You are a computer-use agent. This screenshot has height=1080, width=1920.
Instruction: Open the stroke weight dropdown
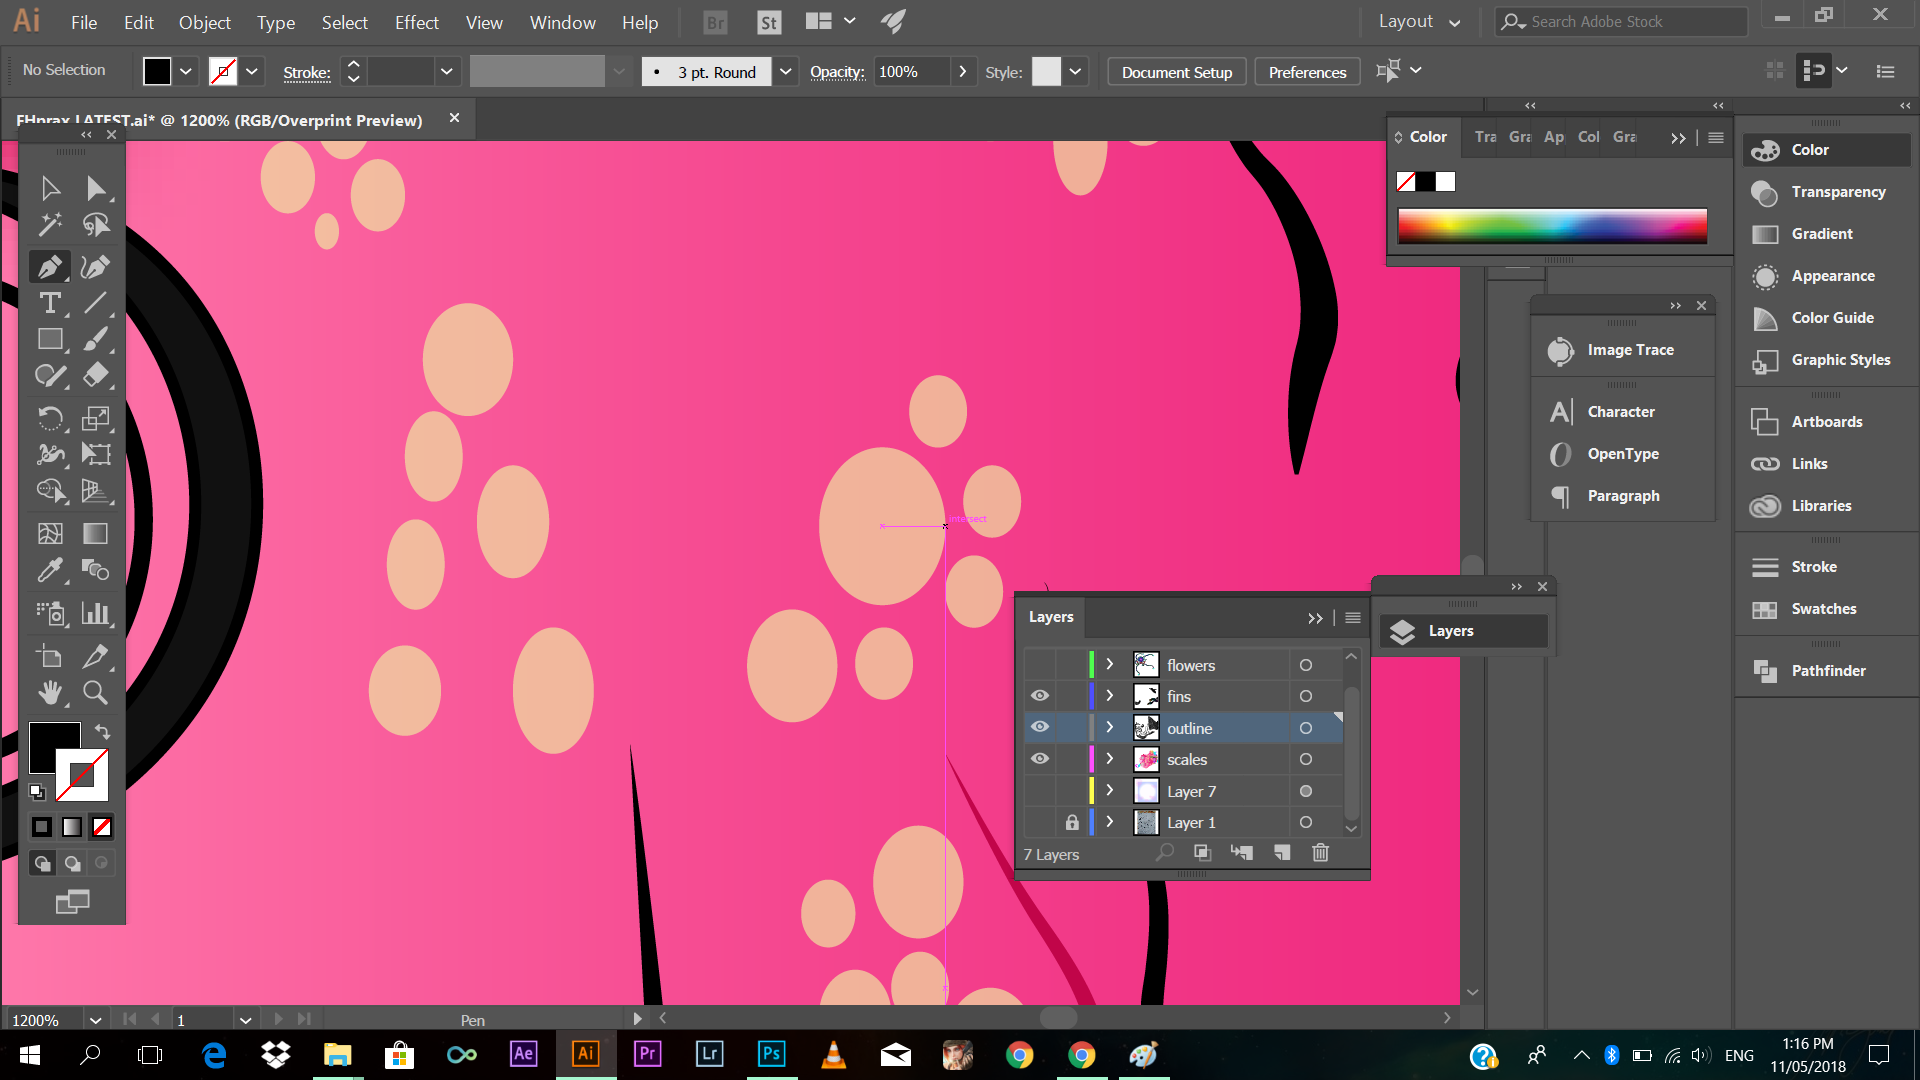click(447, 72)
